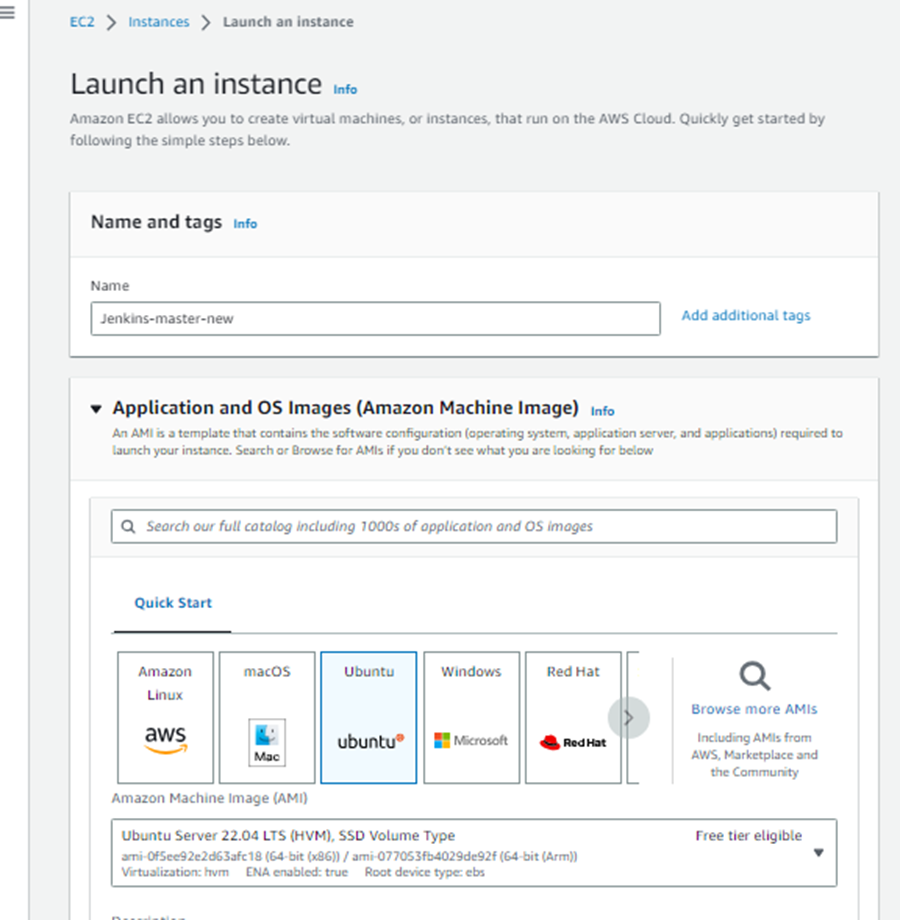Open the Ubuntu Server 22.04 AMI dropdown

[818, 851]
